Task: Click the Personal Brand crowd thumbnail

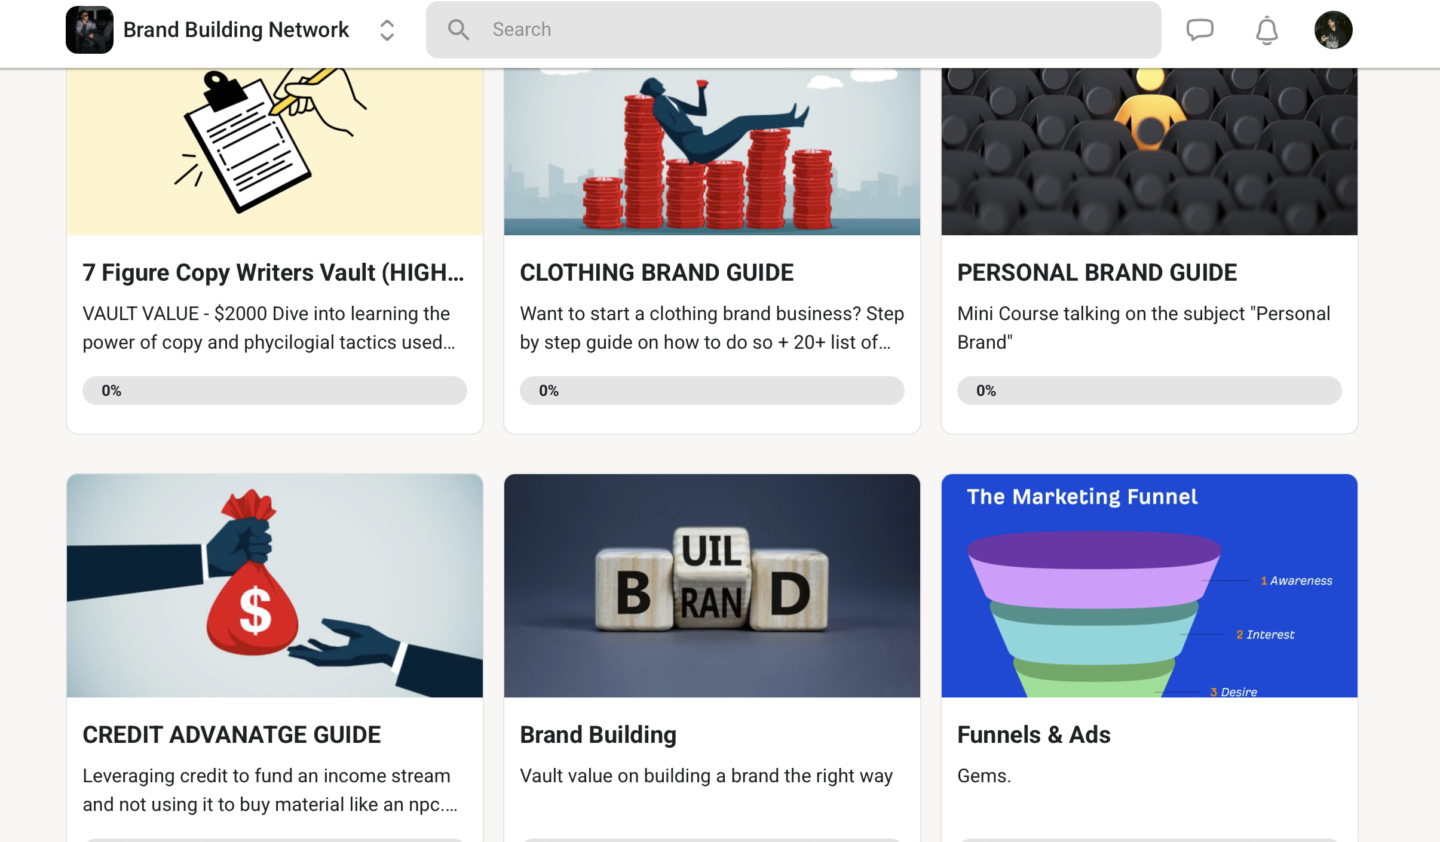Action: (x=1149, y=150)
